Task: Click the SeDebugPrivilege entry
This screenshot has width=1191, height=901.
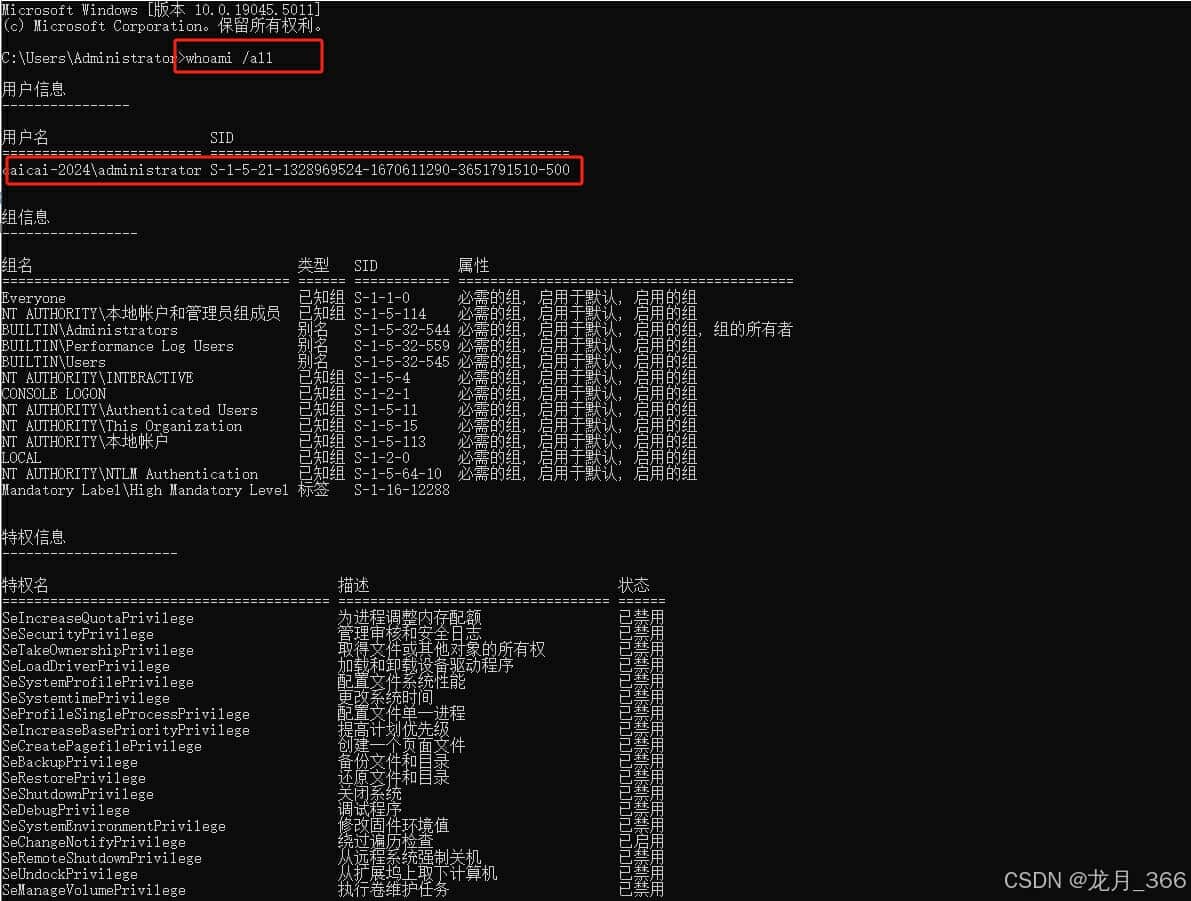Action: coord(65,810)
